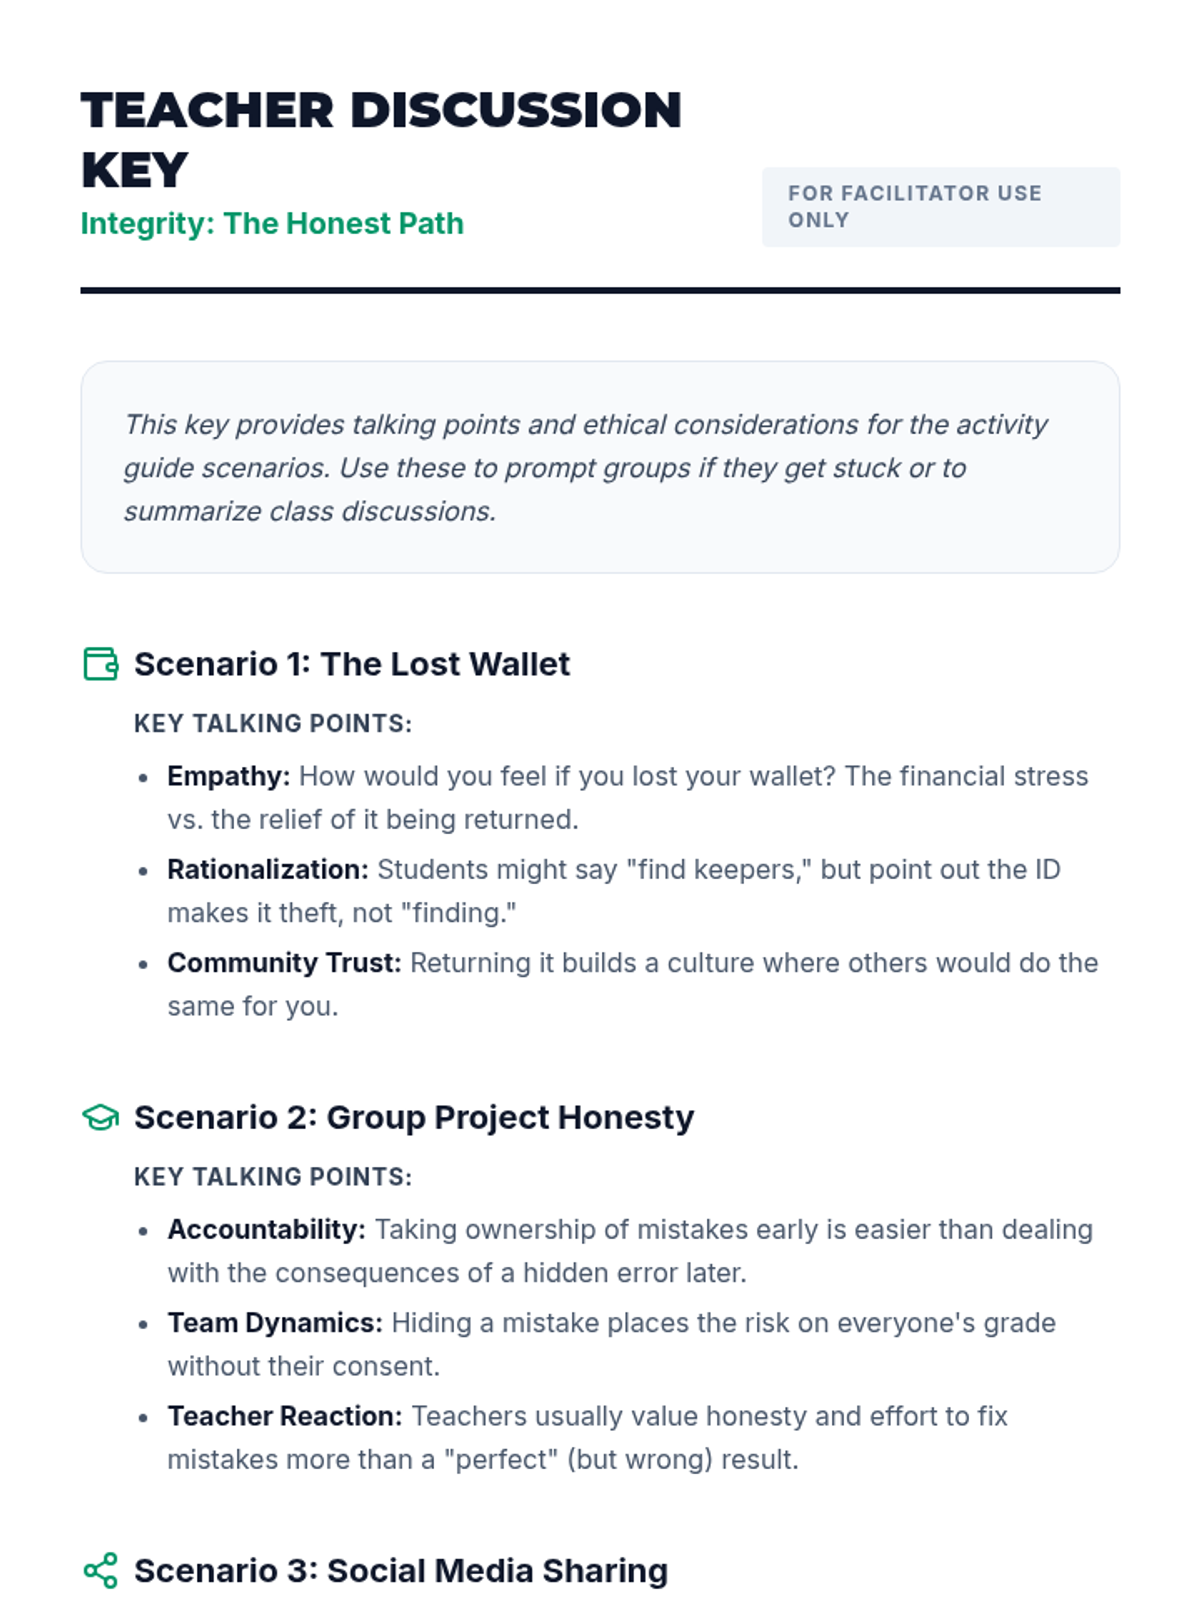This screenshot has width=1200, height=1600.
Task: Click "Key Talking Points" label under Scenario 1
Action: [273, 723]
